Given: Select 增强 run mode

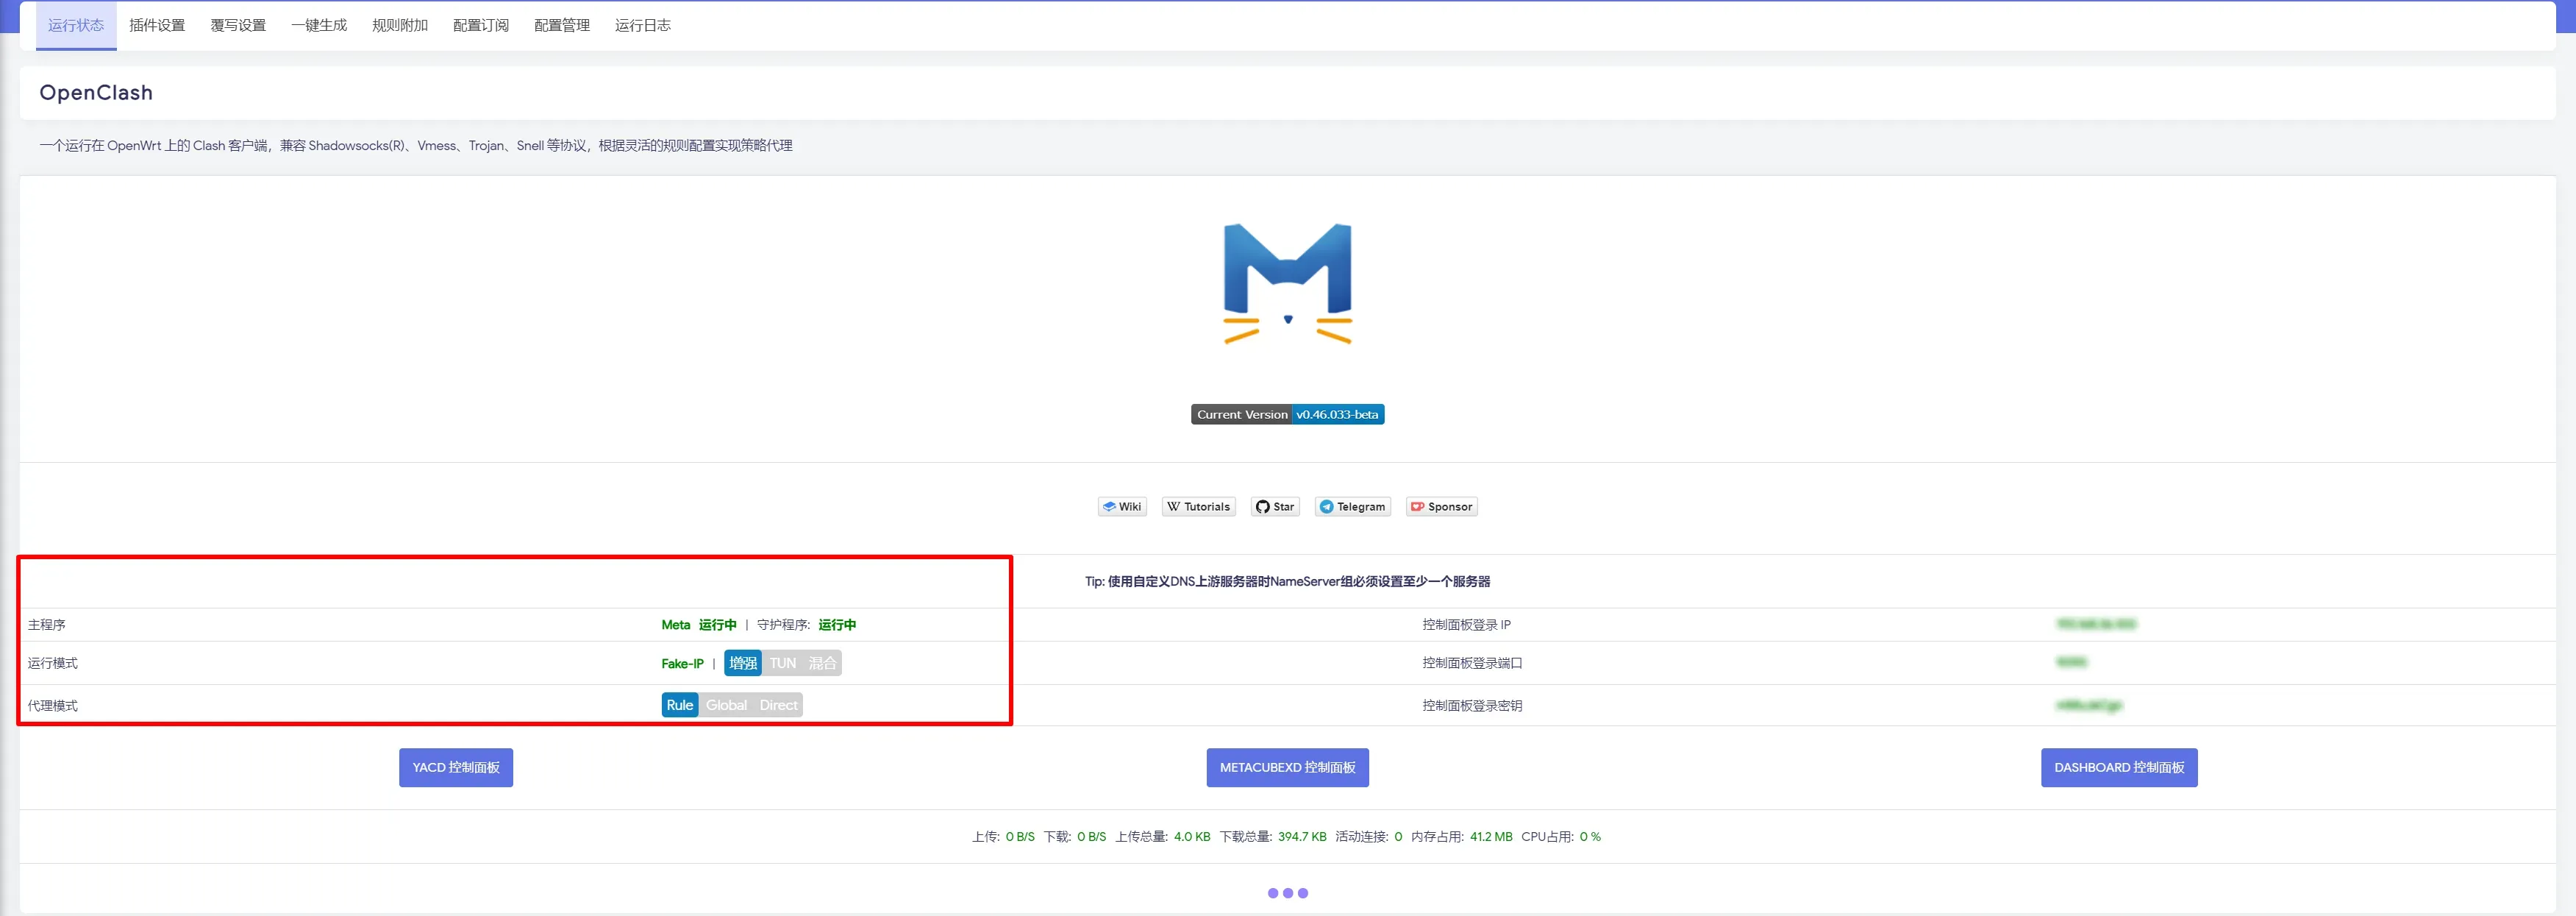Looking at the screenshot, I should [743, 663].
